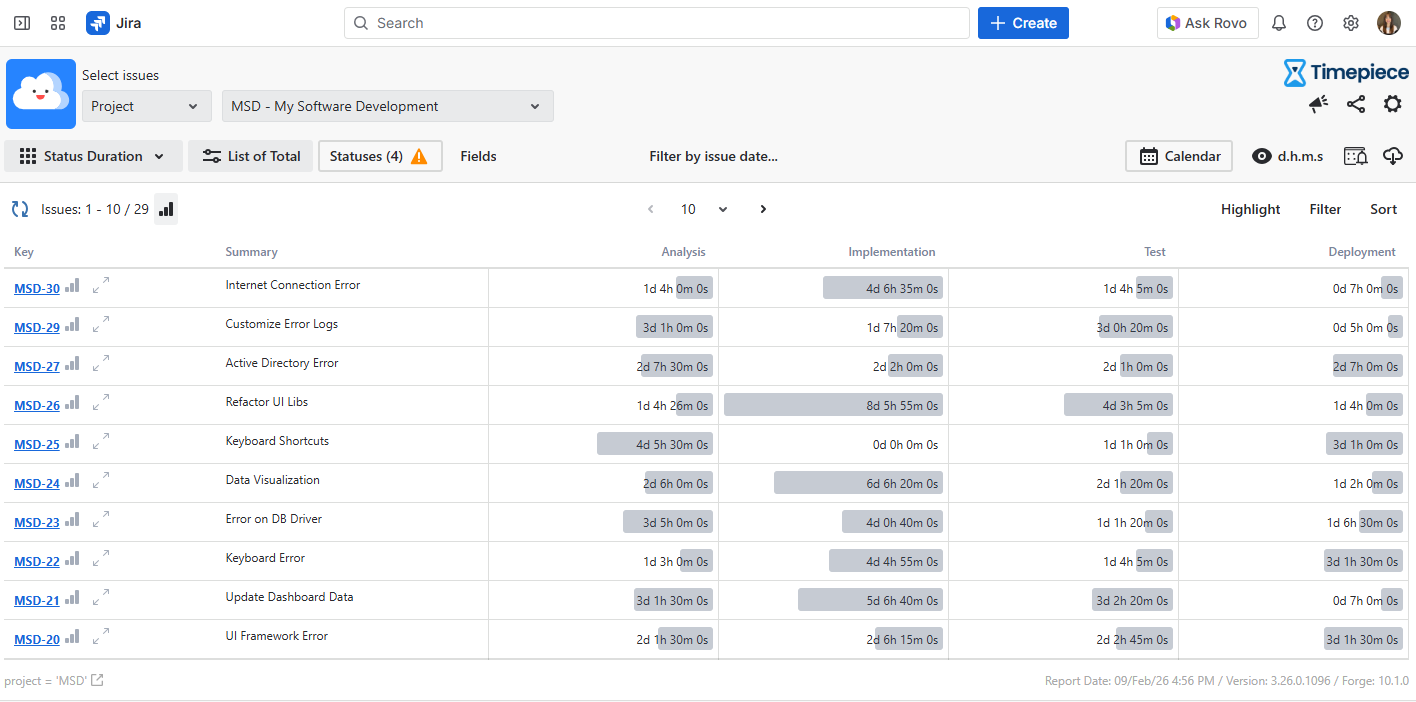Expand MSD-26 row details icon

(100, 402)
